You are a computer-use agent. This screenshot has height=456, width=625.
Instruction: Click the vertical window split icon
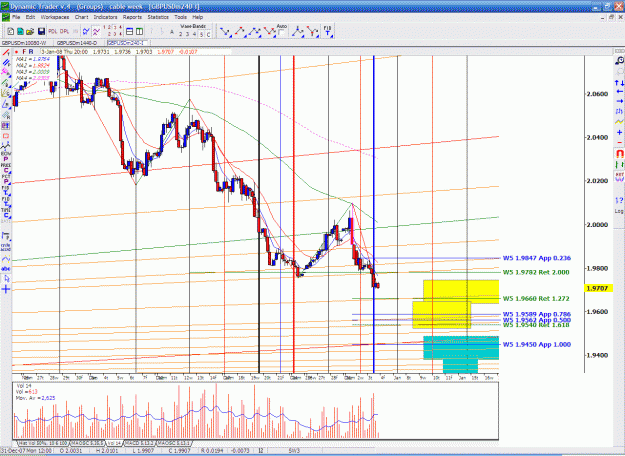(140, 31)
